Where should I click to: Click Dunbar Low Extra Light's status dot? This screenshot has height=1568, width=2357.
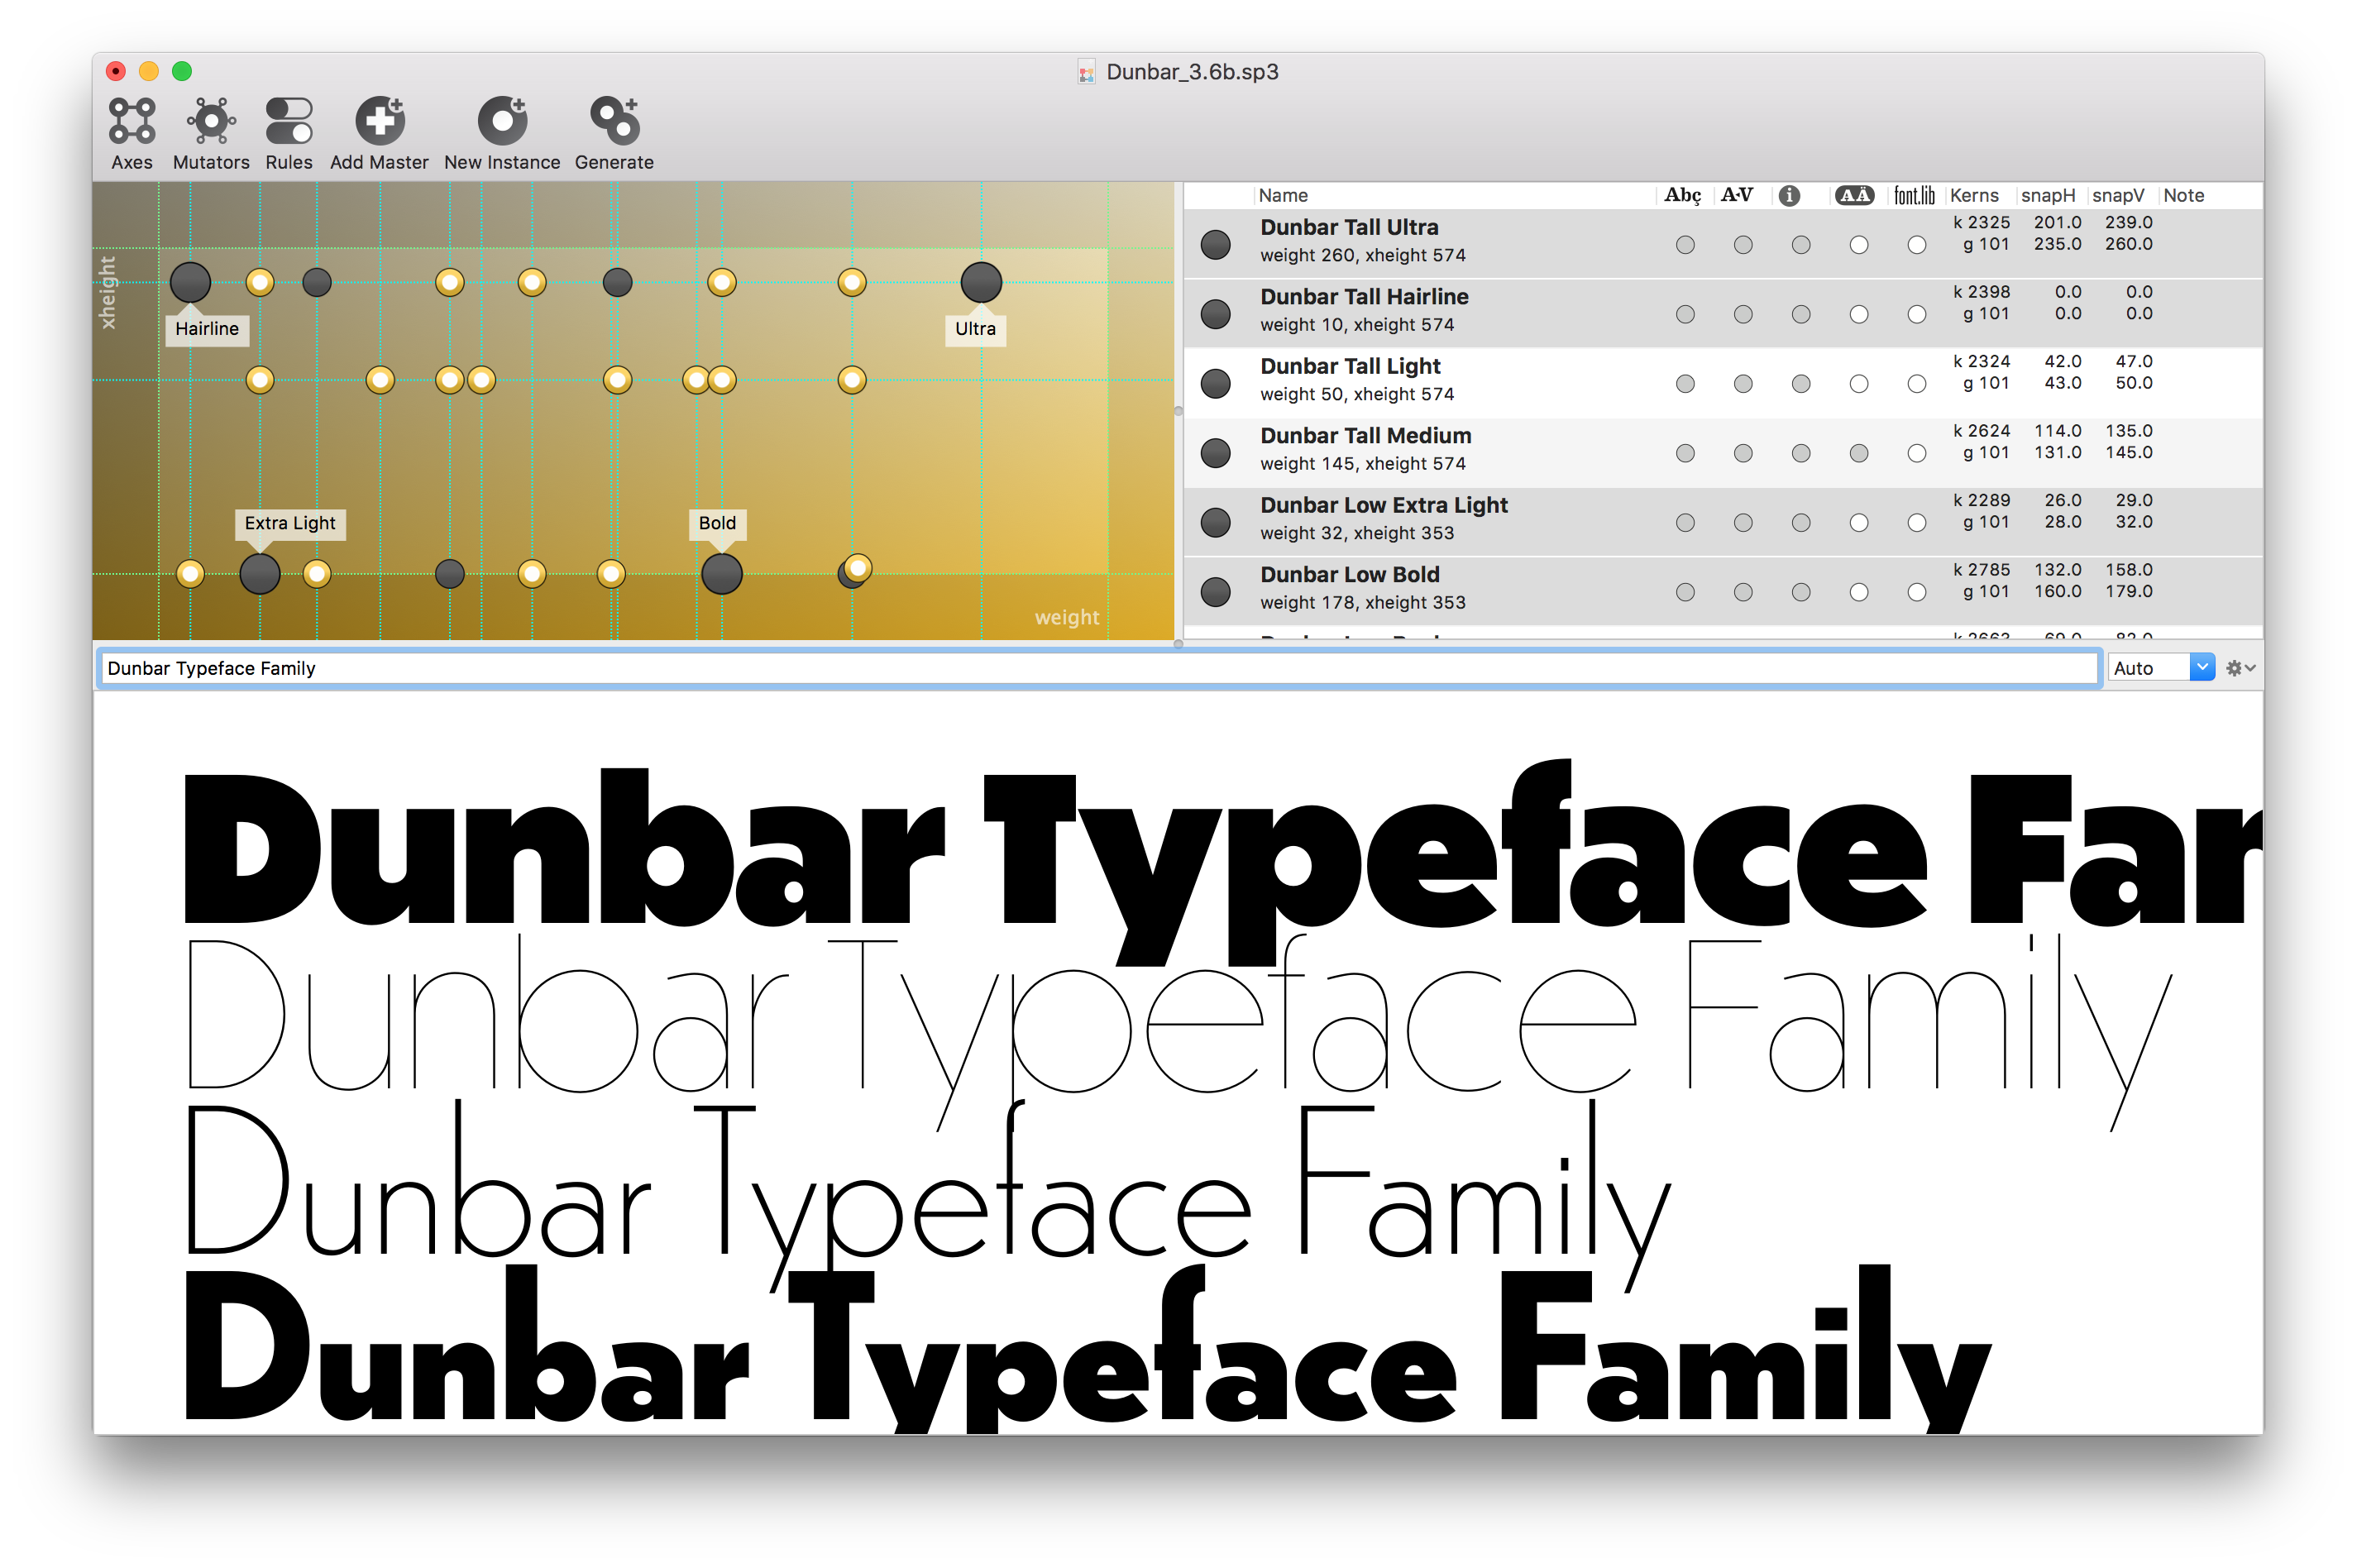[x=1215, y=522]
